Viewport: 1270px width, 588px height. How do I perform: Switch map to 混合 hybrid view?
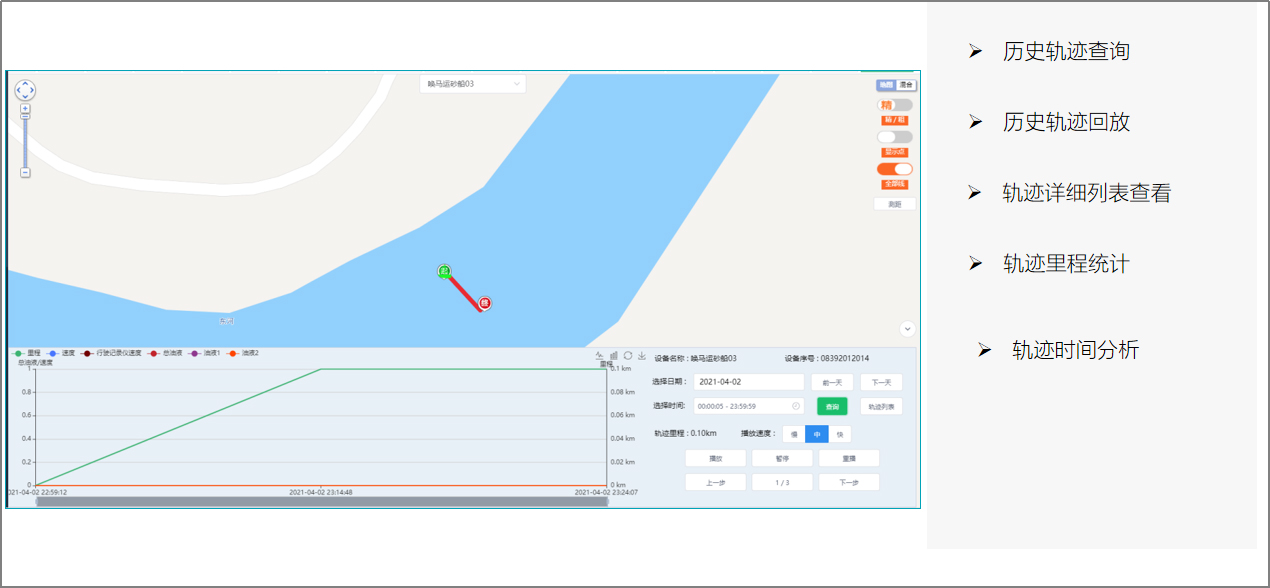(x=906, y=85)
